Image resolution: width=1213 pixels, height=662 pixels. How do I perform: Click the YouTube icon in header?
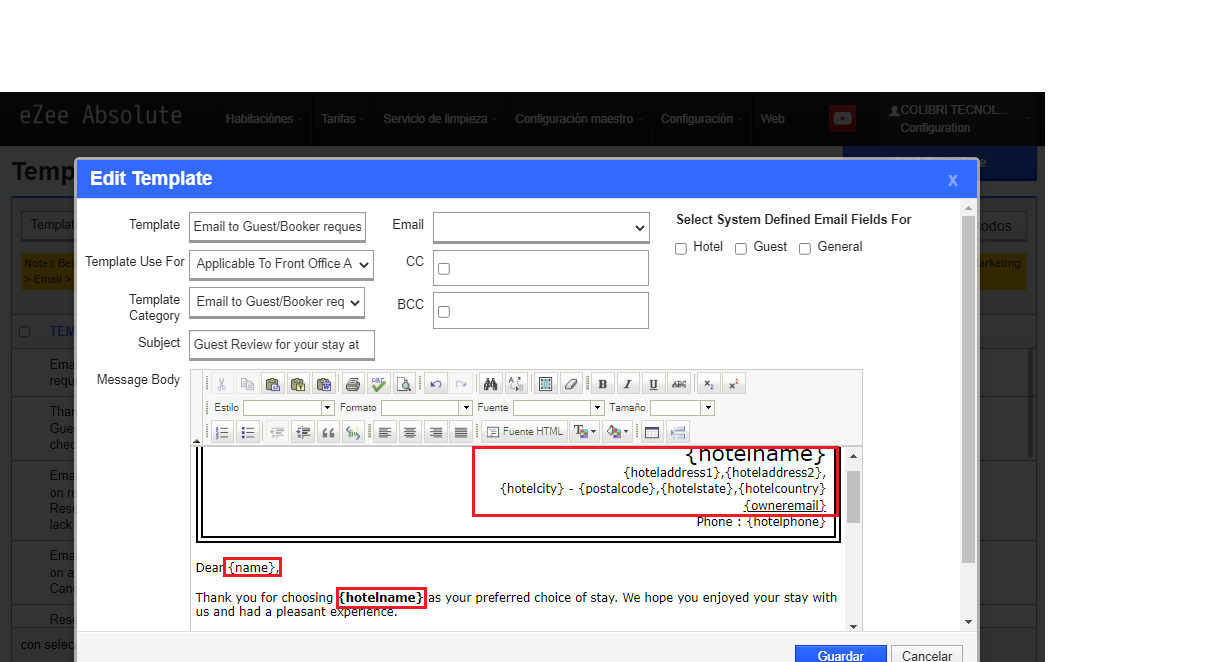(x=843, y=119)
